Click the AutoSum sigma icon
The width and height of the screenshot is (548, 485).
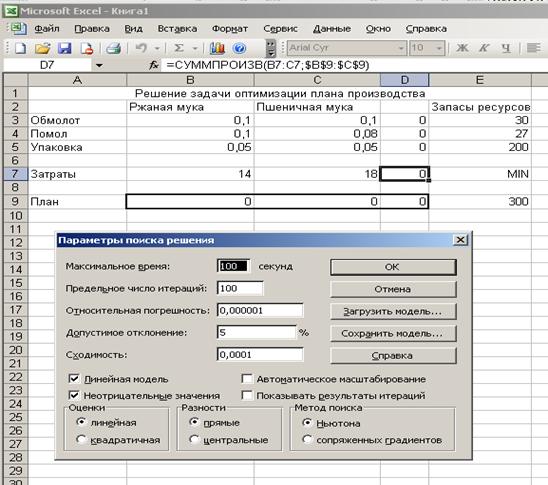pos(179,48)
